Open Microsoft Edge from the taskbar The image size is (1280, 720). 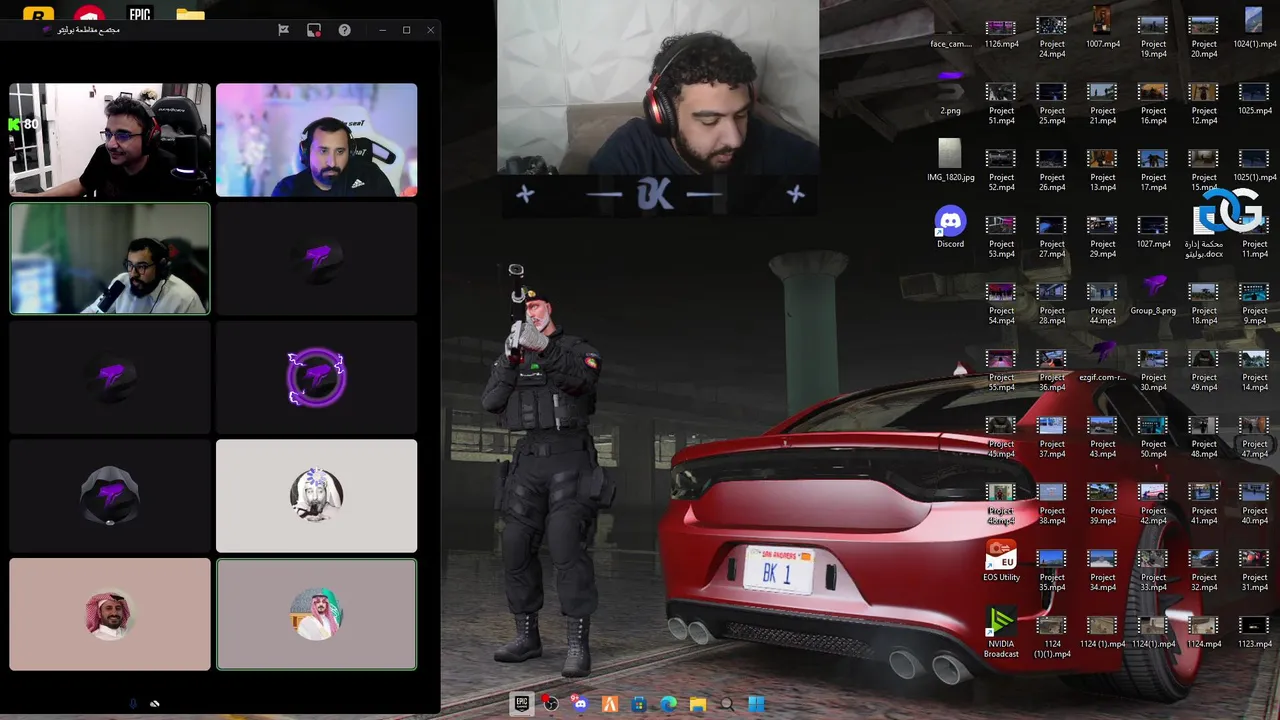point(668,704)
